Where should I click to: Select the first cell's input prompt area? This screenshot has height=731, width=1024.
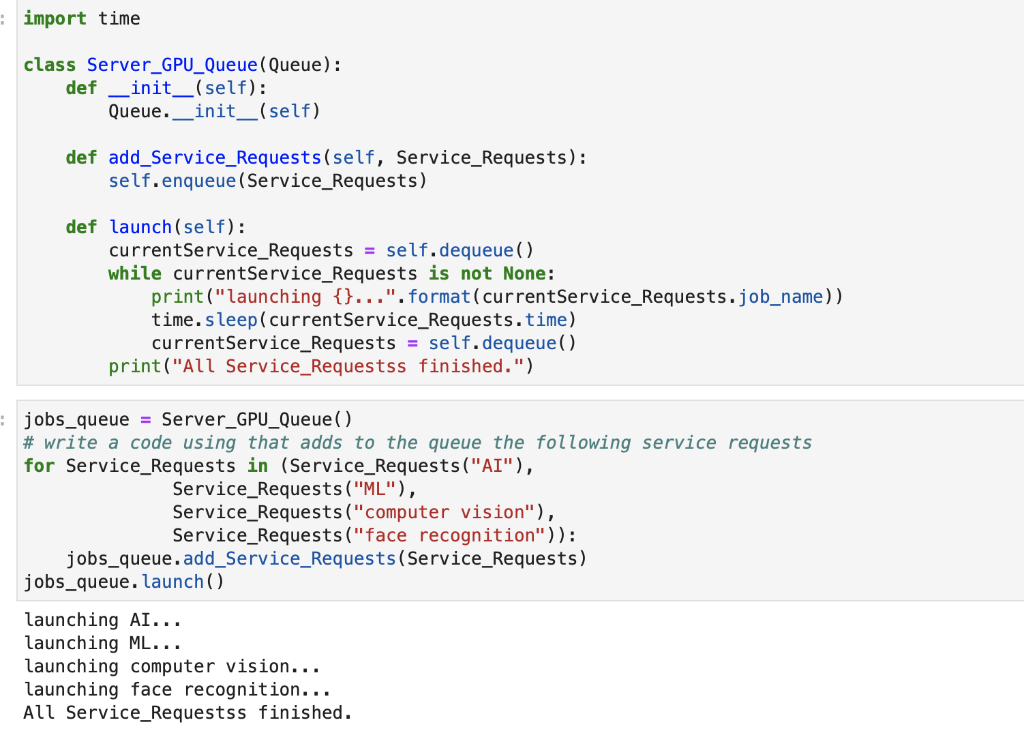click(5, 18)
